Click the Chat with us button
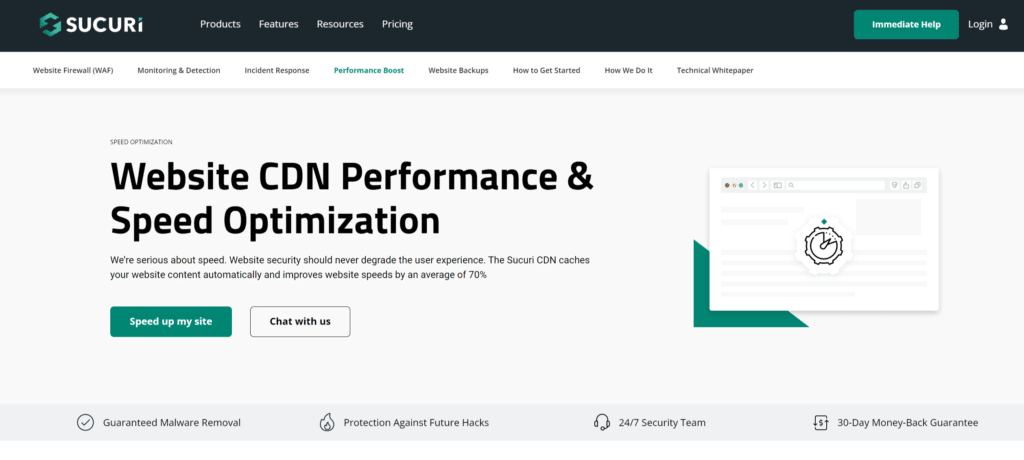 [x=300, y=321]
